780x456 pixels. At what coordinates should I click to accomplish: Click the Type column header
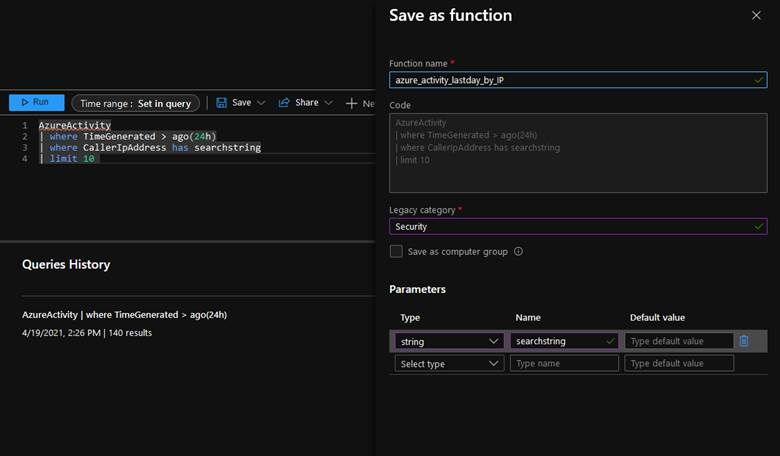410,318
